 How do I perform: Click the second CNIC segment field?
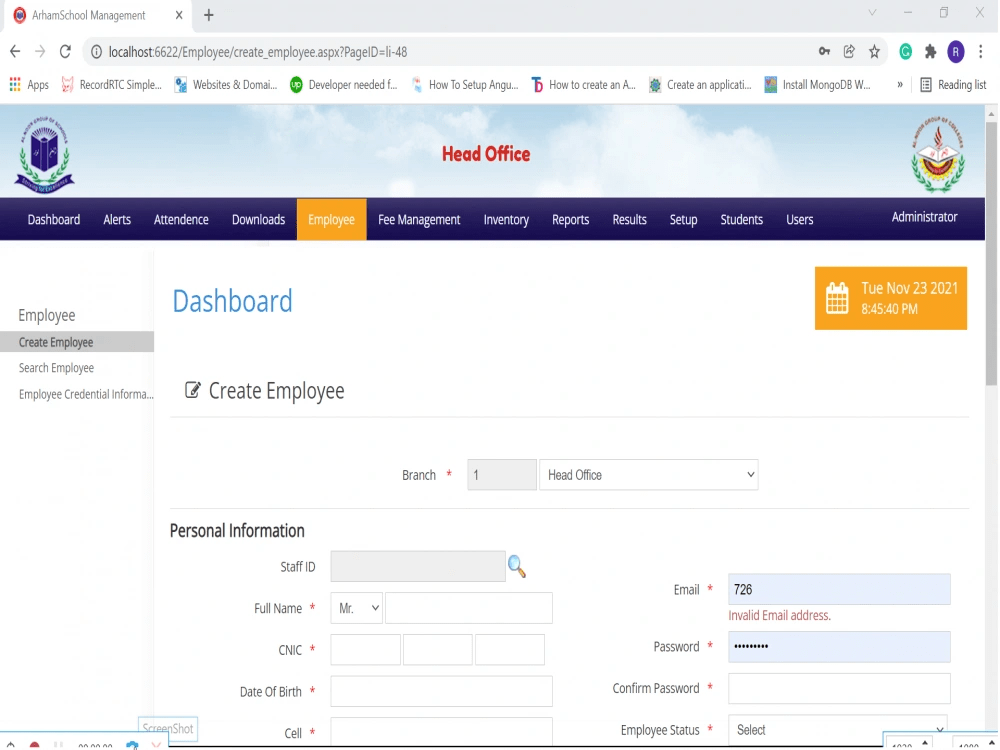[438, 649]
